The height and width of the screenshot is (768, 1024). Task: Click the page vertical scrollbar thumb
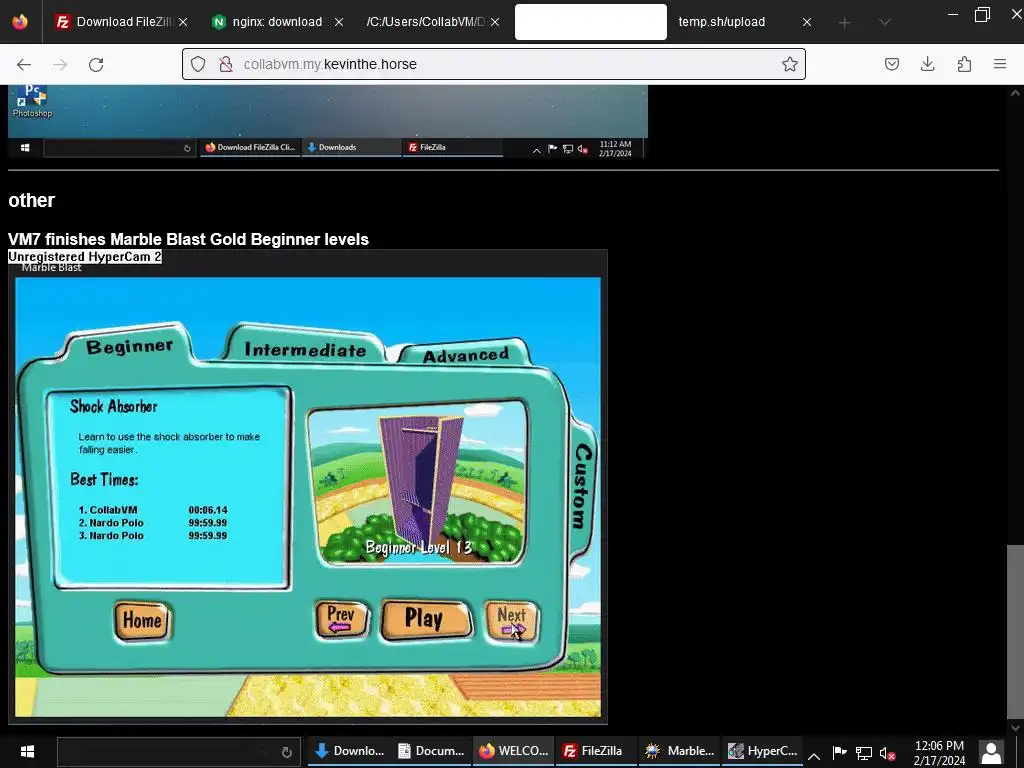coord(1014,632)
